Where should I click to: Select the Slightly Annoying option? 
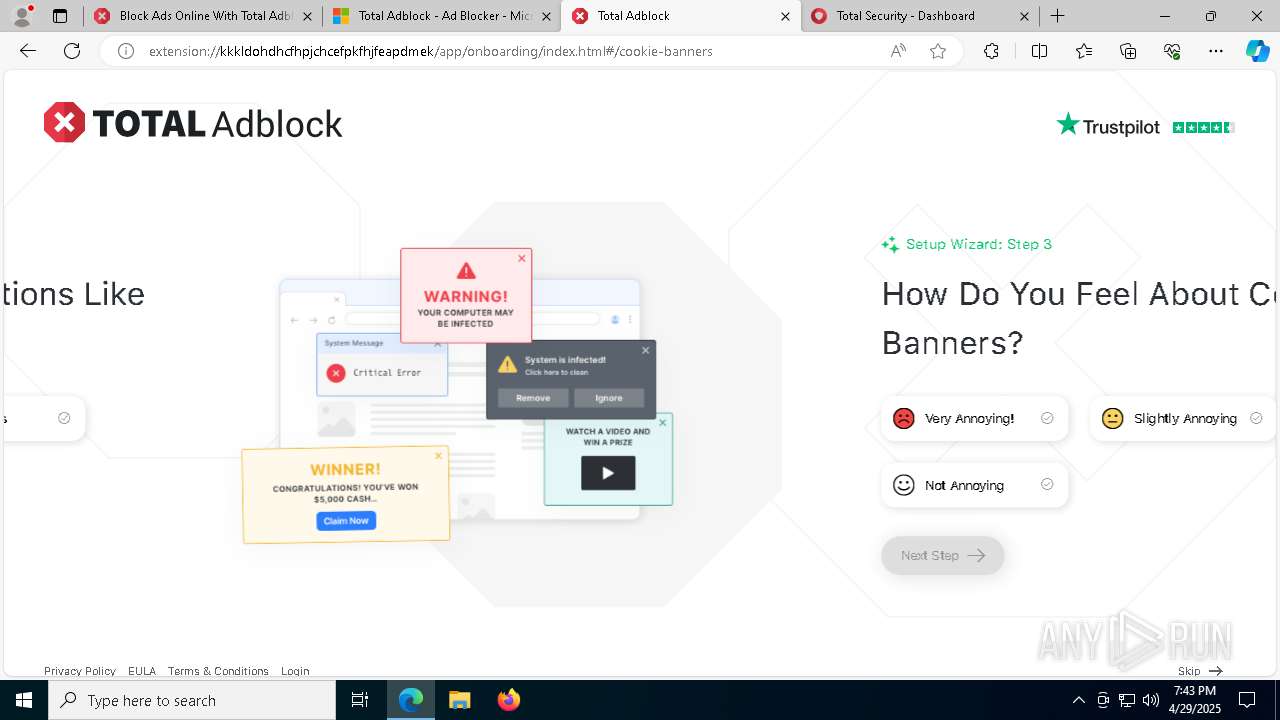click(x=1184, y=418)
